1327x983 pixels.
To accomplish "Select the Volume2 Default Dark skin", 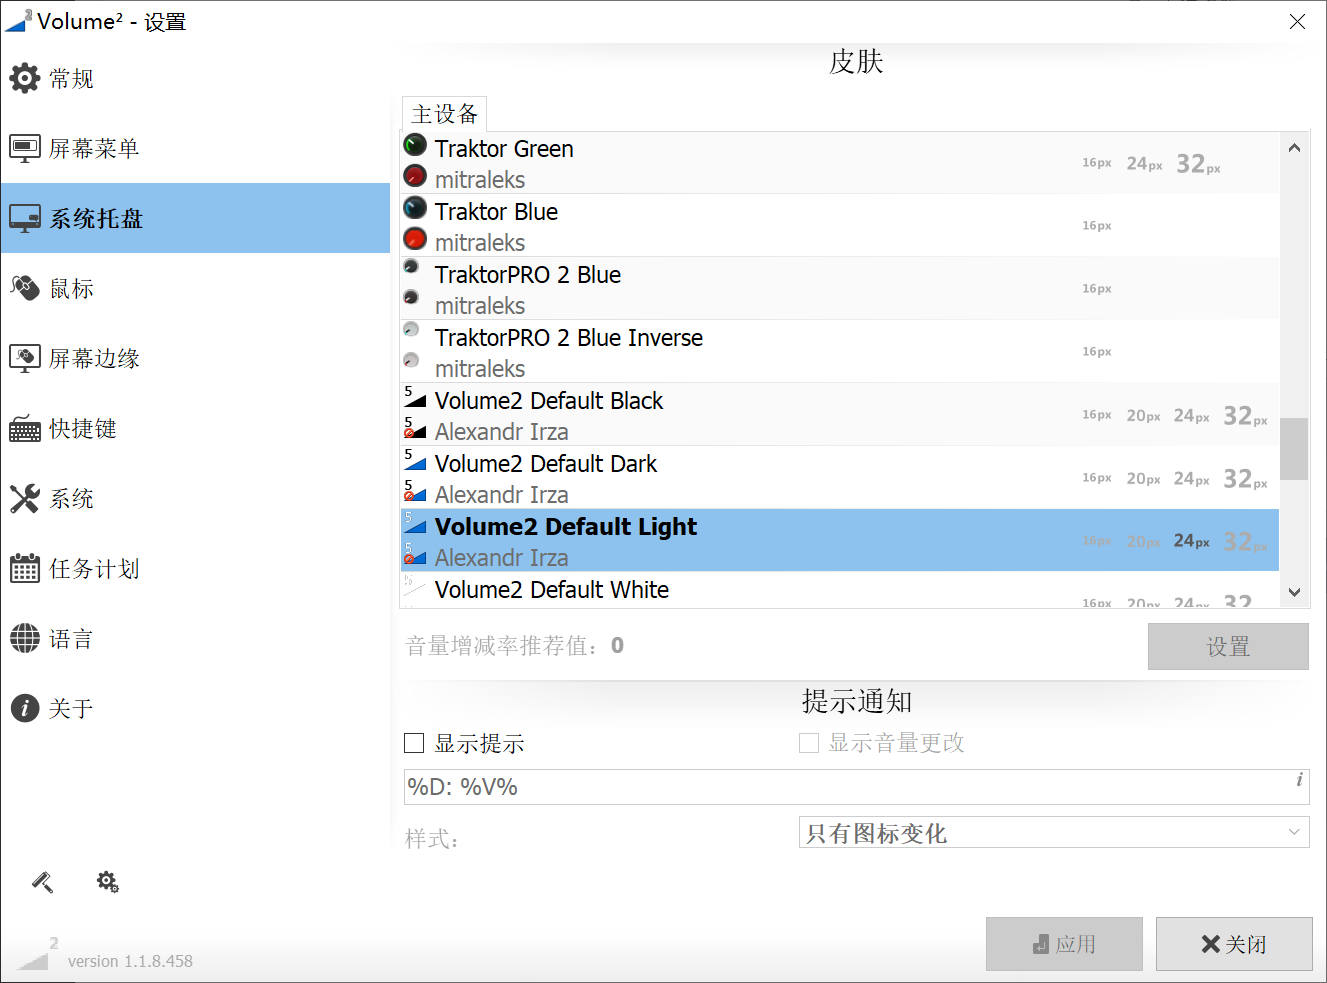I will pyautogui.click(x=840, y=478).
